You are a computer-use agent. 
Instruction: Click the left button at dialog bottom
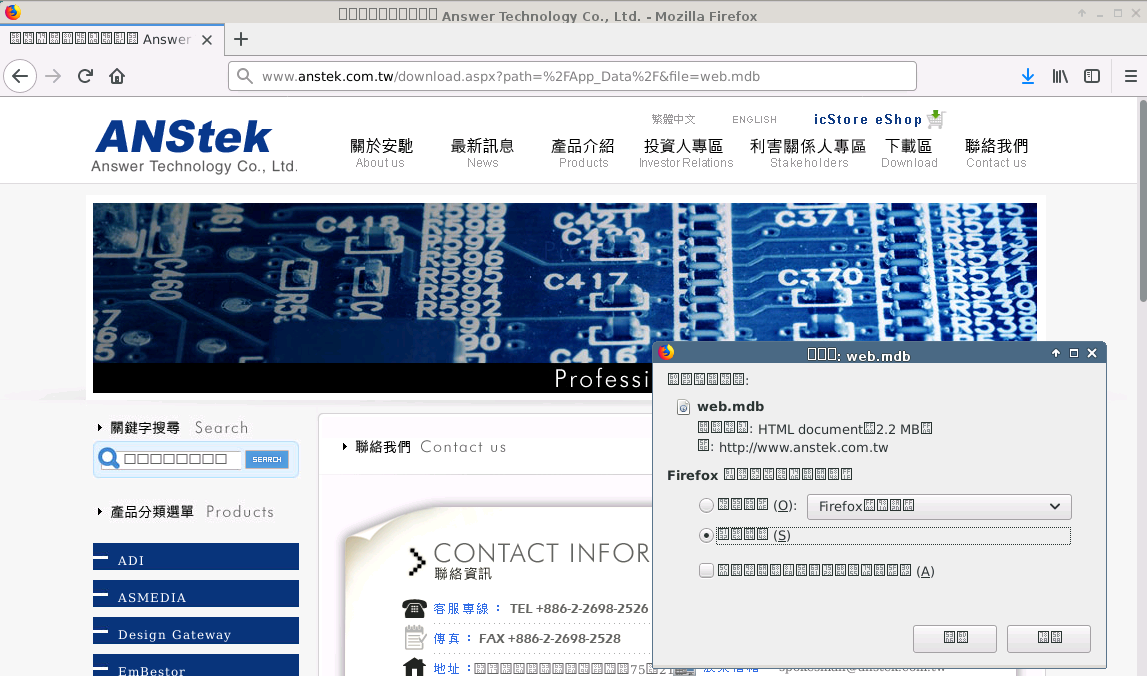[x=955, y=639]
